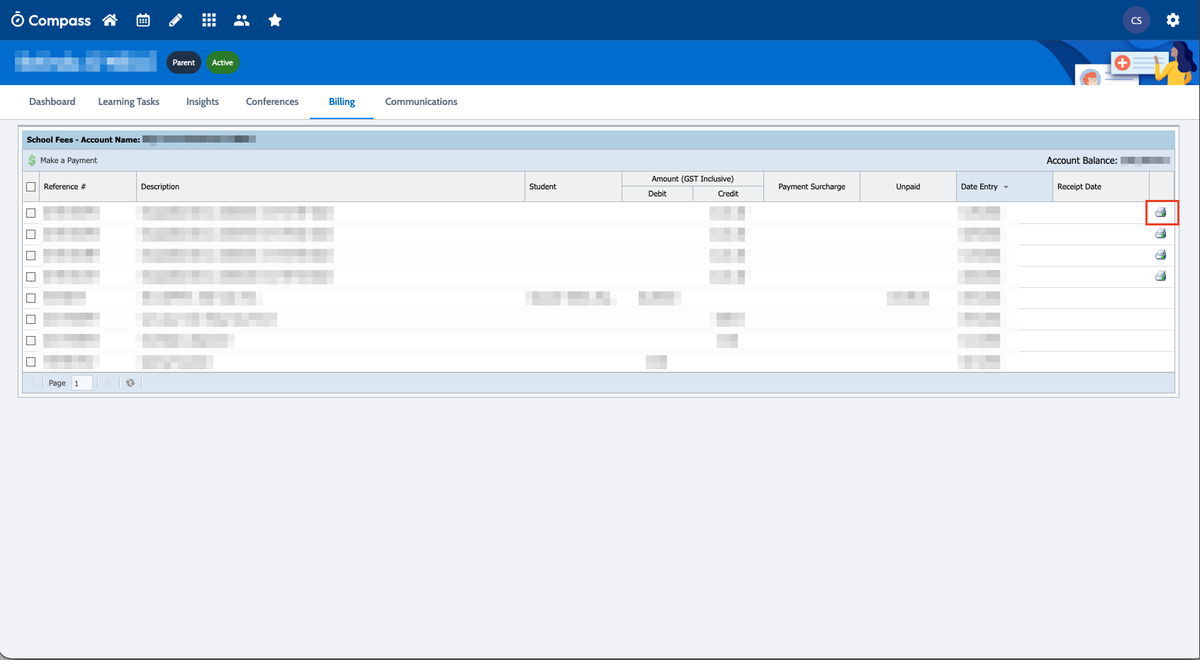Open the Home icon in navbar
Viewport: 1200px width, 660px height.
coord(110,20)
